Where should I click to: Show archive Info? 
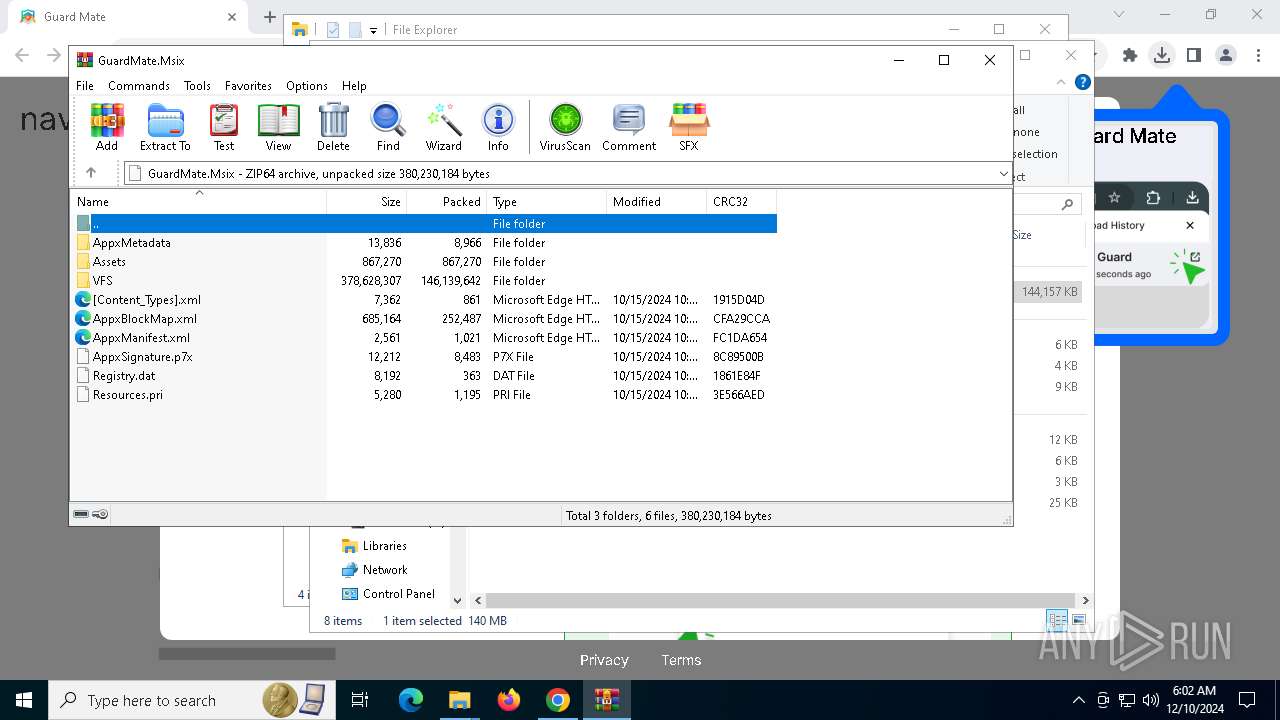498,127
